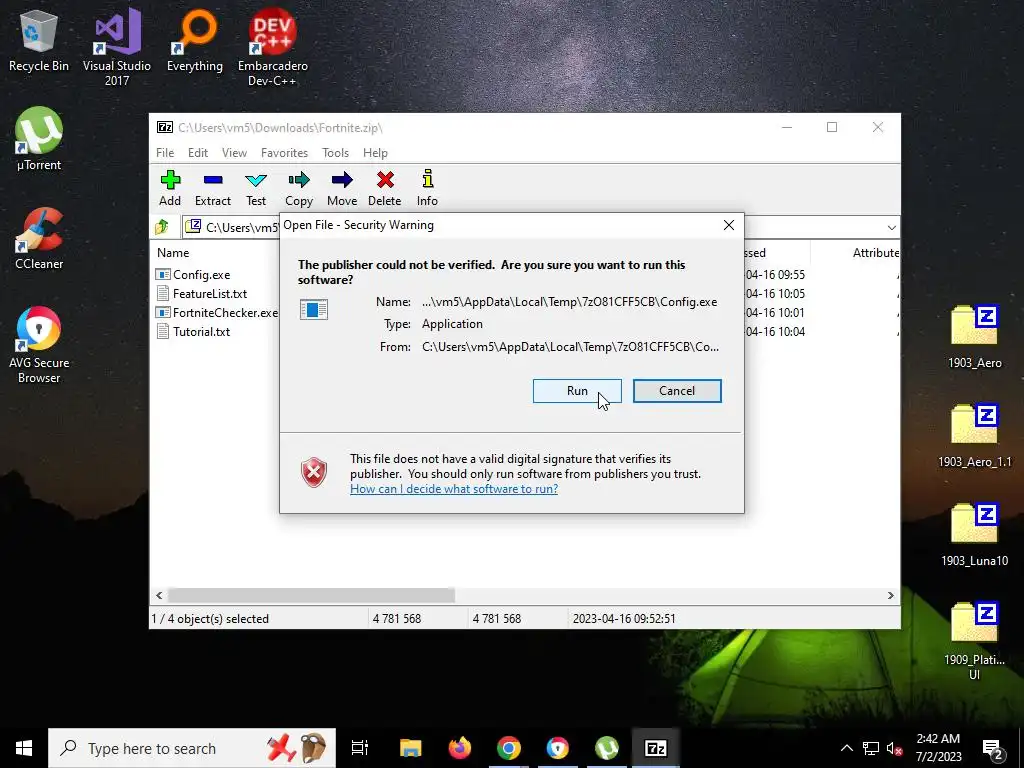Image resolution: width=1024 pixels, height=768 pixels.
Task: Click the Name column header
Action: tap(173, 253)
